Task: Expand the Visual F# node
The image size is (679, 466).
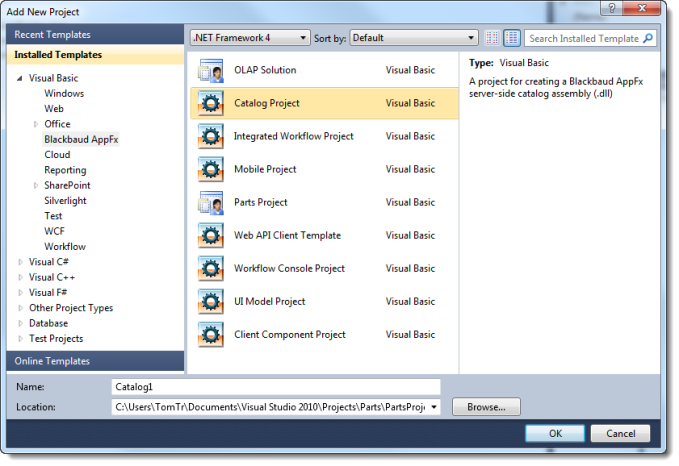Action: [20, 293]
